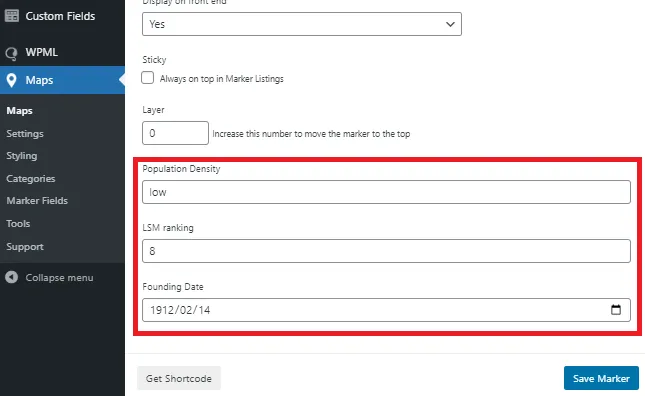Open the Marker Fields submenu
Viewport: 645px width, 396px height.
pos(37,201)
